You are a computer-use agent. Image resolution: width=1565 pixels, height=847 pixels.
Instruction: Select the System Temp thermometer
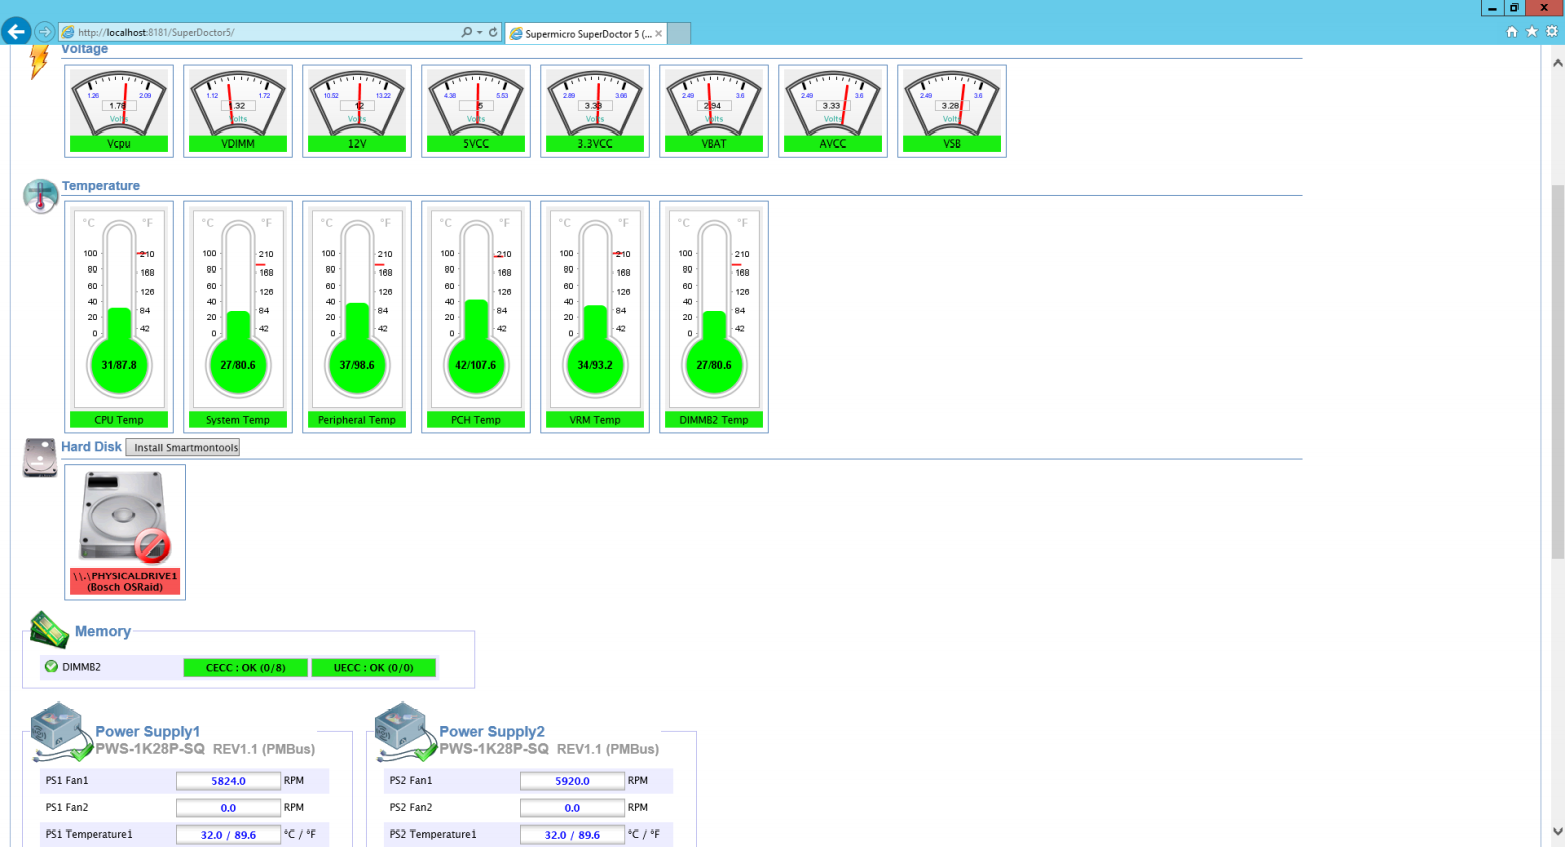(x=238, y=317)
